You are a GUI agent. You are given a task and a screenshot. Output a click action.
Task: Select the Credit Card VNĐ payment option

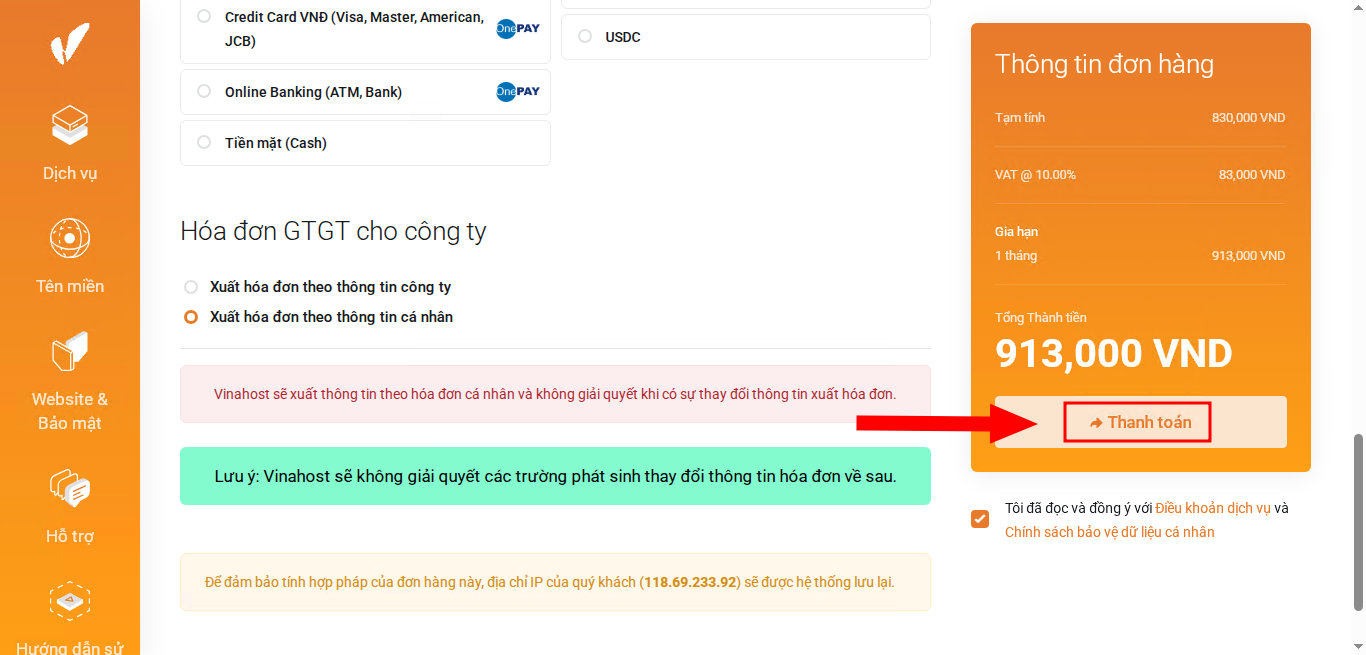pos(203,16)
